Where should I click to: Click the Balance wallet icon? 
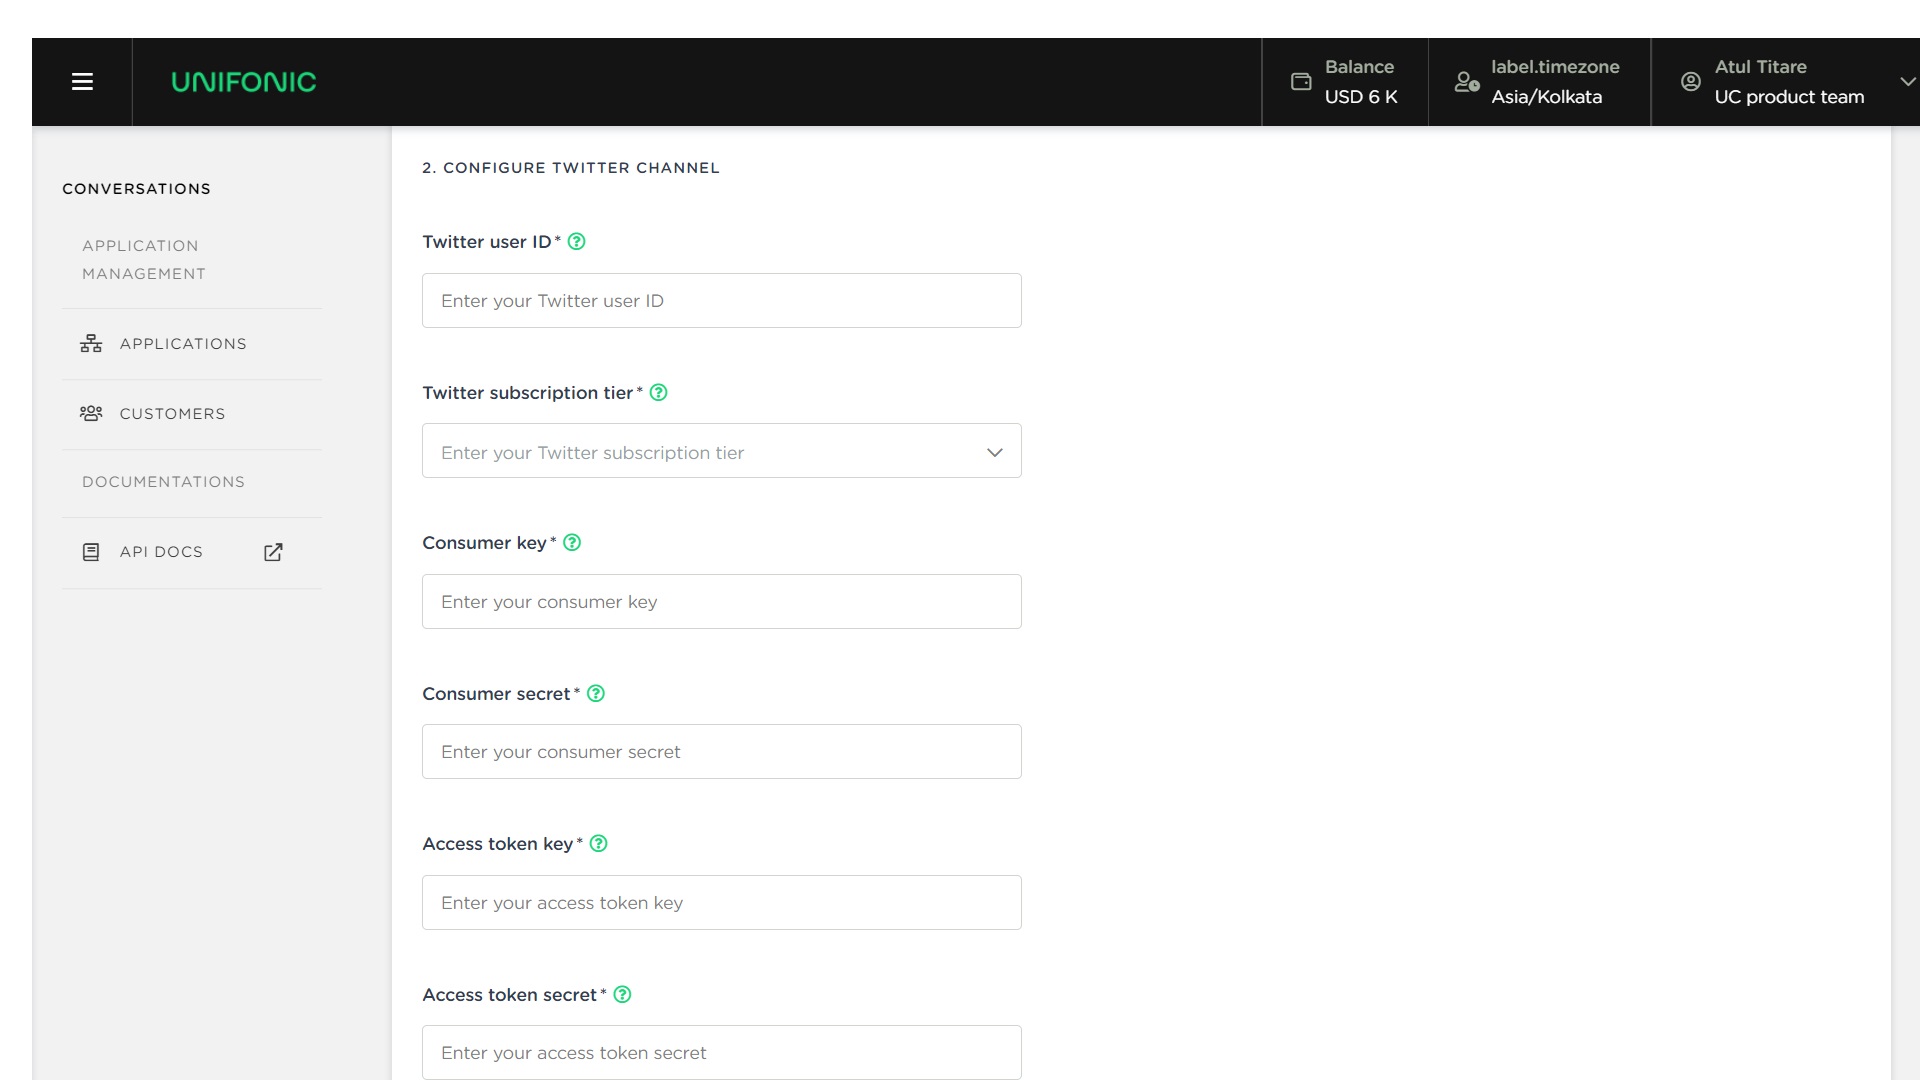point(1301,82)
